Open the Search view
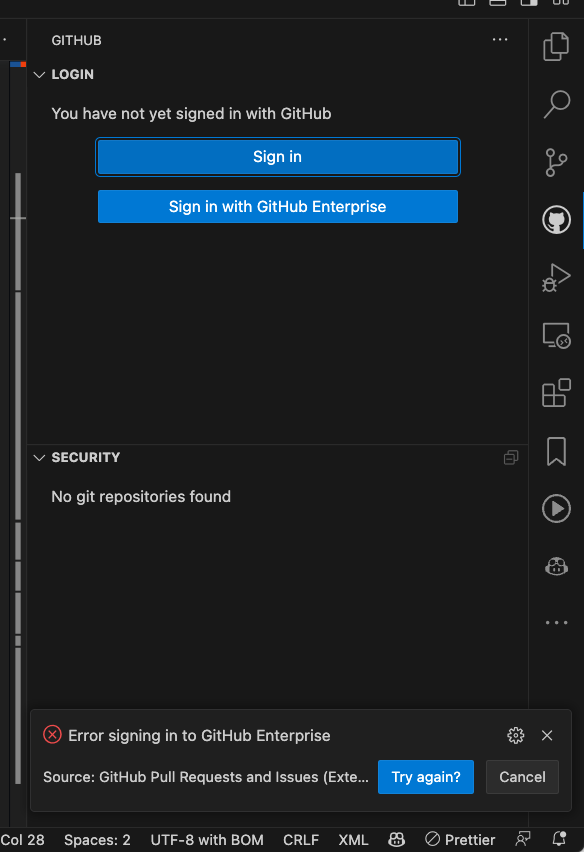This screenshot has height=852, width=584. [x=556, y=105]
